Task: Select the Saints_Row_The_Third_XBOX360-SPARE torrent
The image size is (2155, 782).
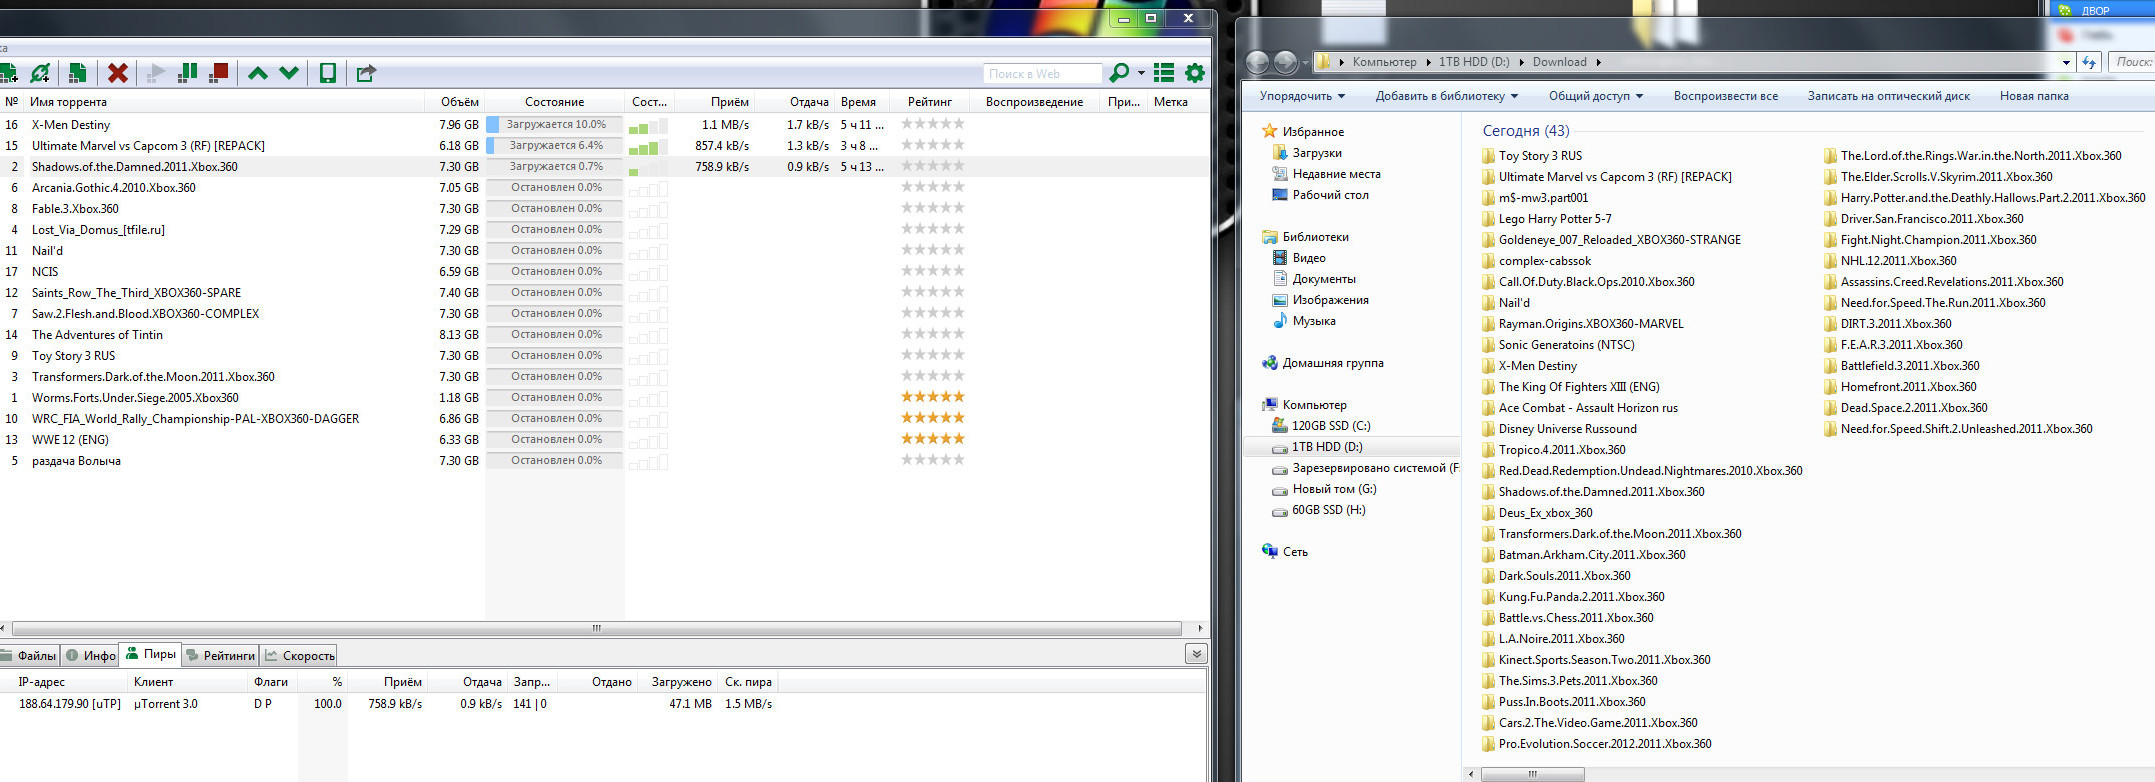Action: (604, 293)
